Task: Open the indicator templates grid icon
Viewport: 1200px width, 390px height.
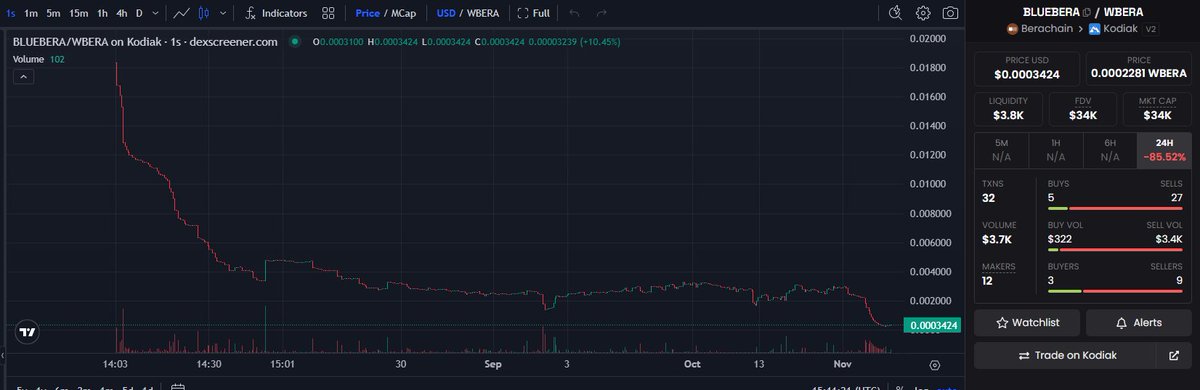Action: coord(328,13)
